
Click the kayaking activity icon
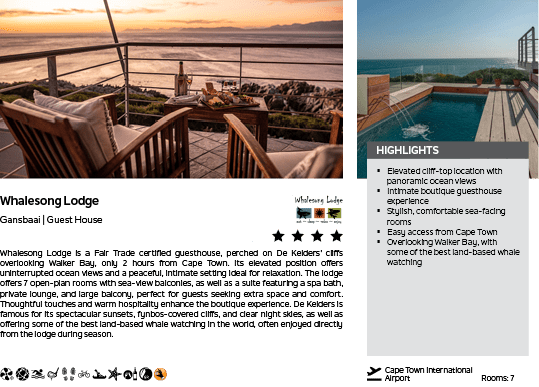[99, 374]
